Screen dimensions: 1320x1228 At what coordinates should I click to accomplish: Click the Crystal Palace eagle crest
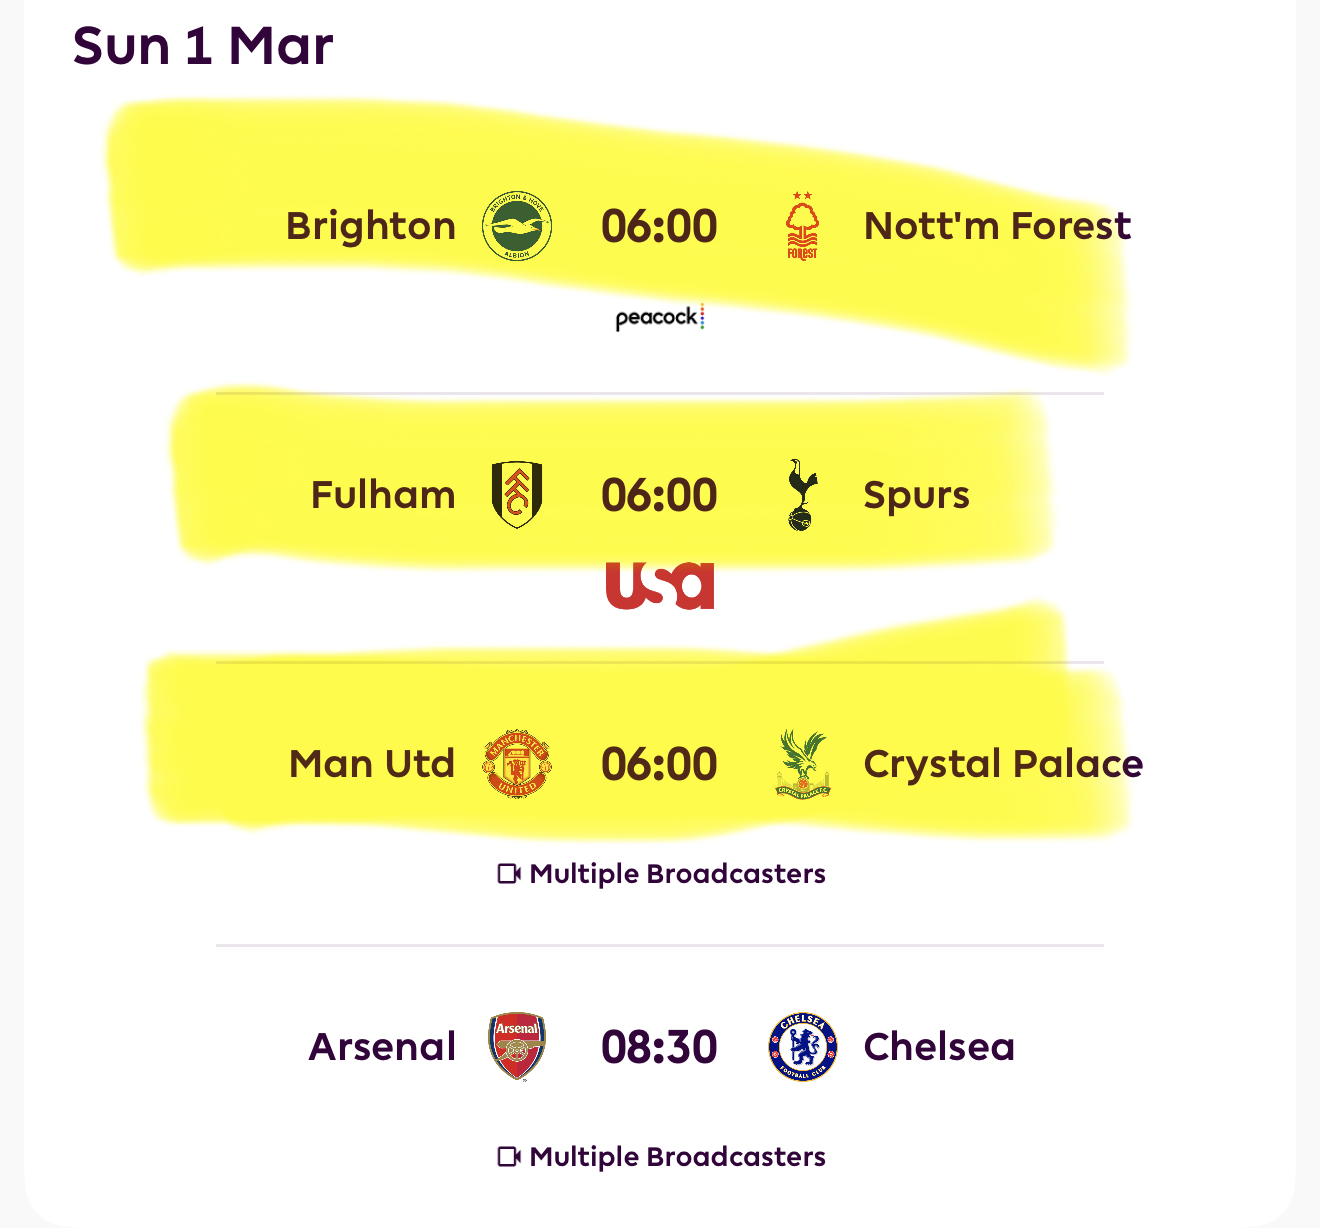[803, 764]
